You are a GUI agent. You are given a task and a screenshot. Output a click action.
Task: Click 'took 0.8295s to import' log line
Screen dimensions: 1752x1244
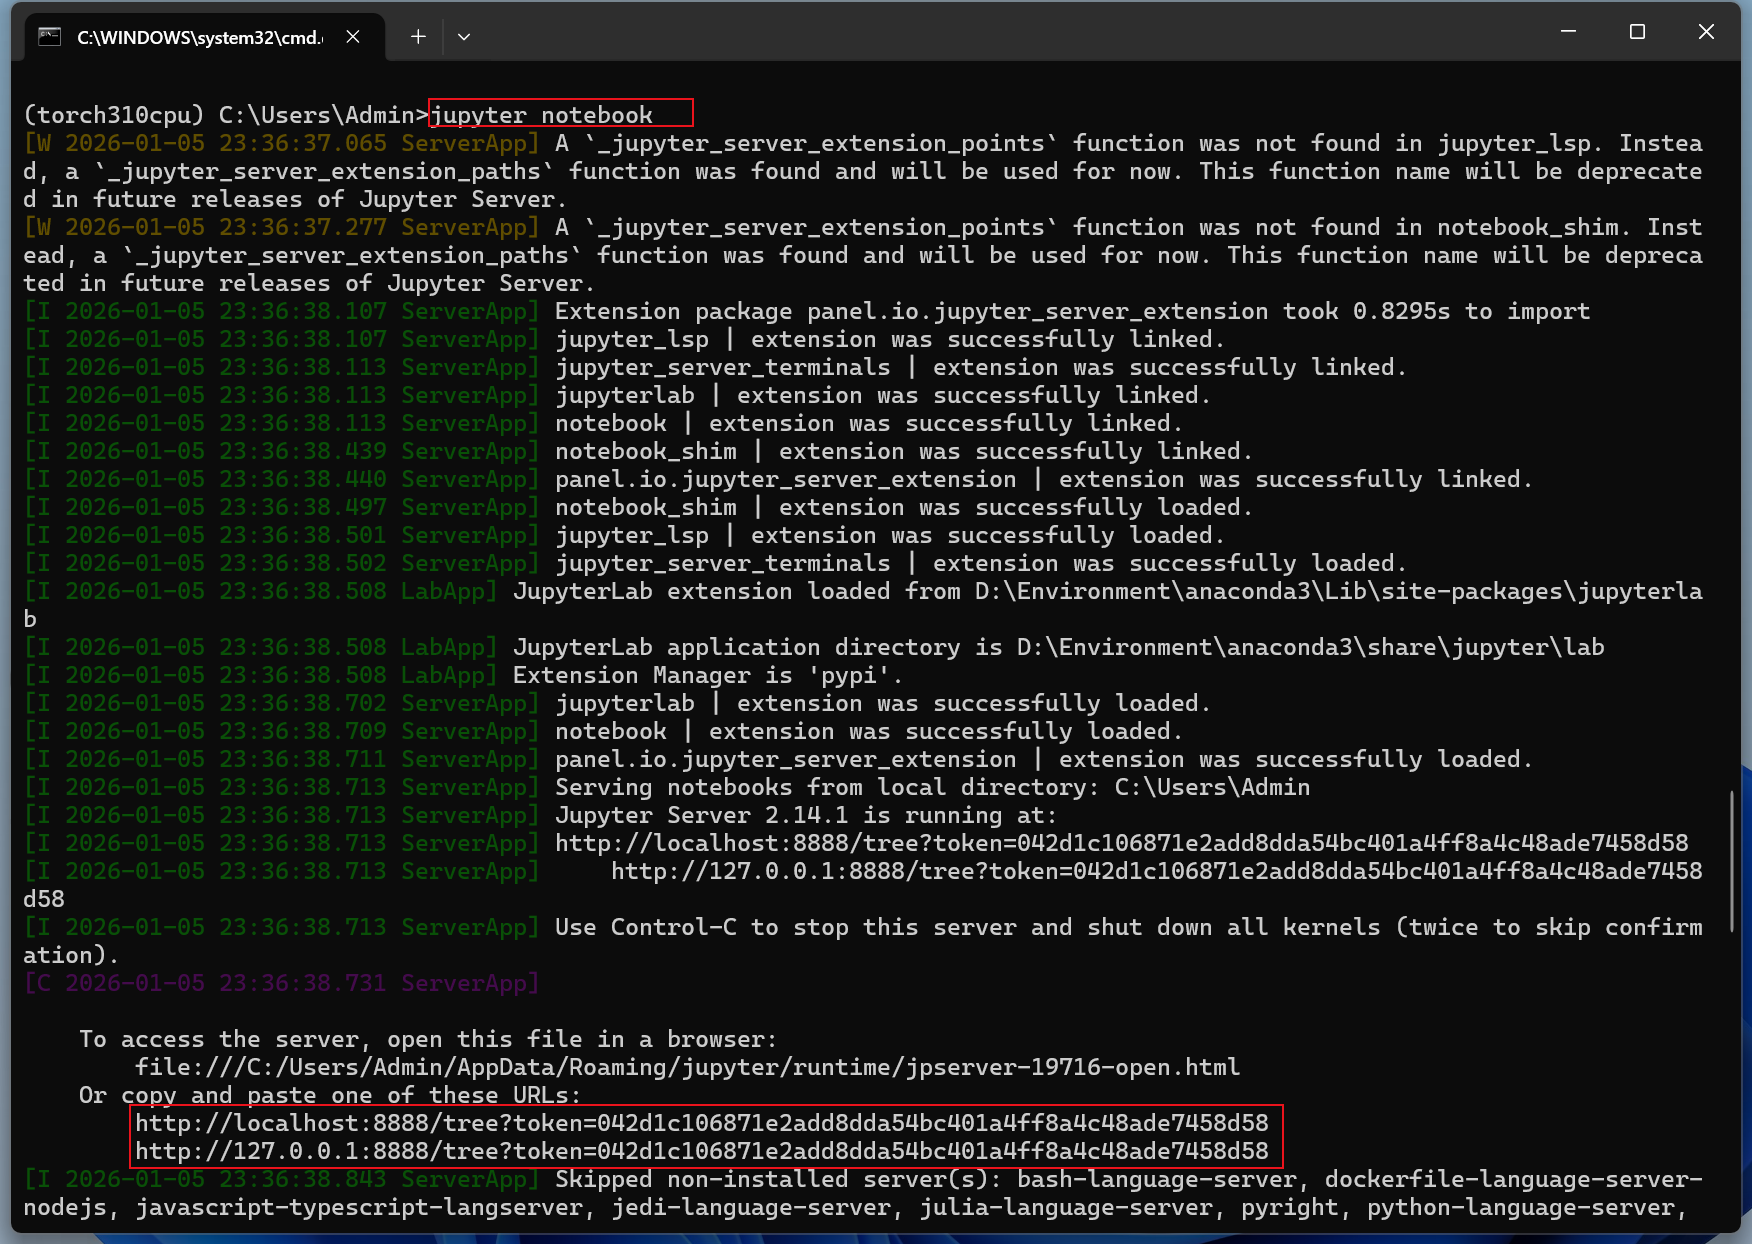pyautogui.click(x=1073, y=311)
